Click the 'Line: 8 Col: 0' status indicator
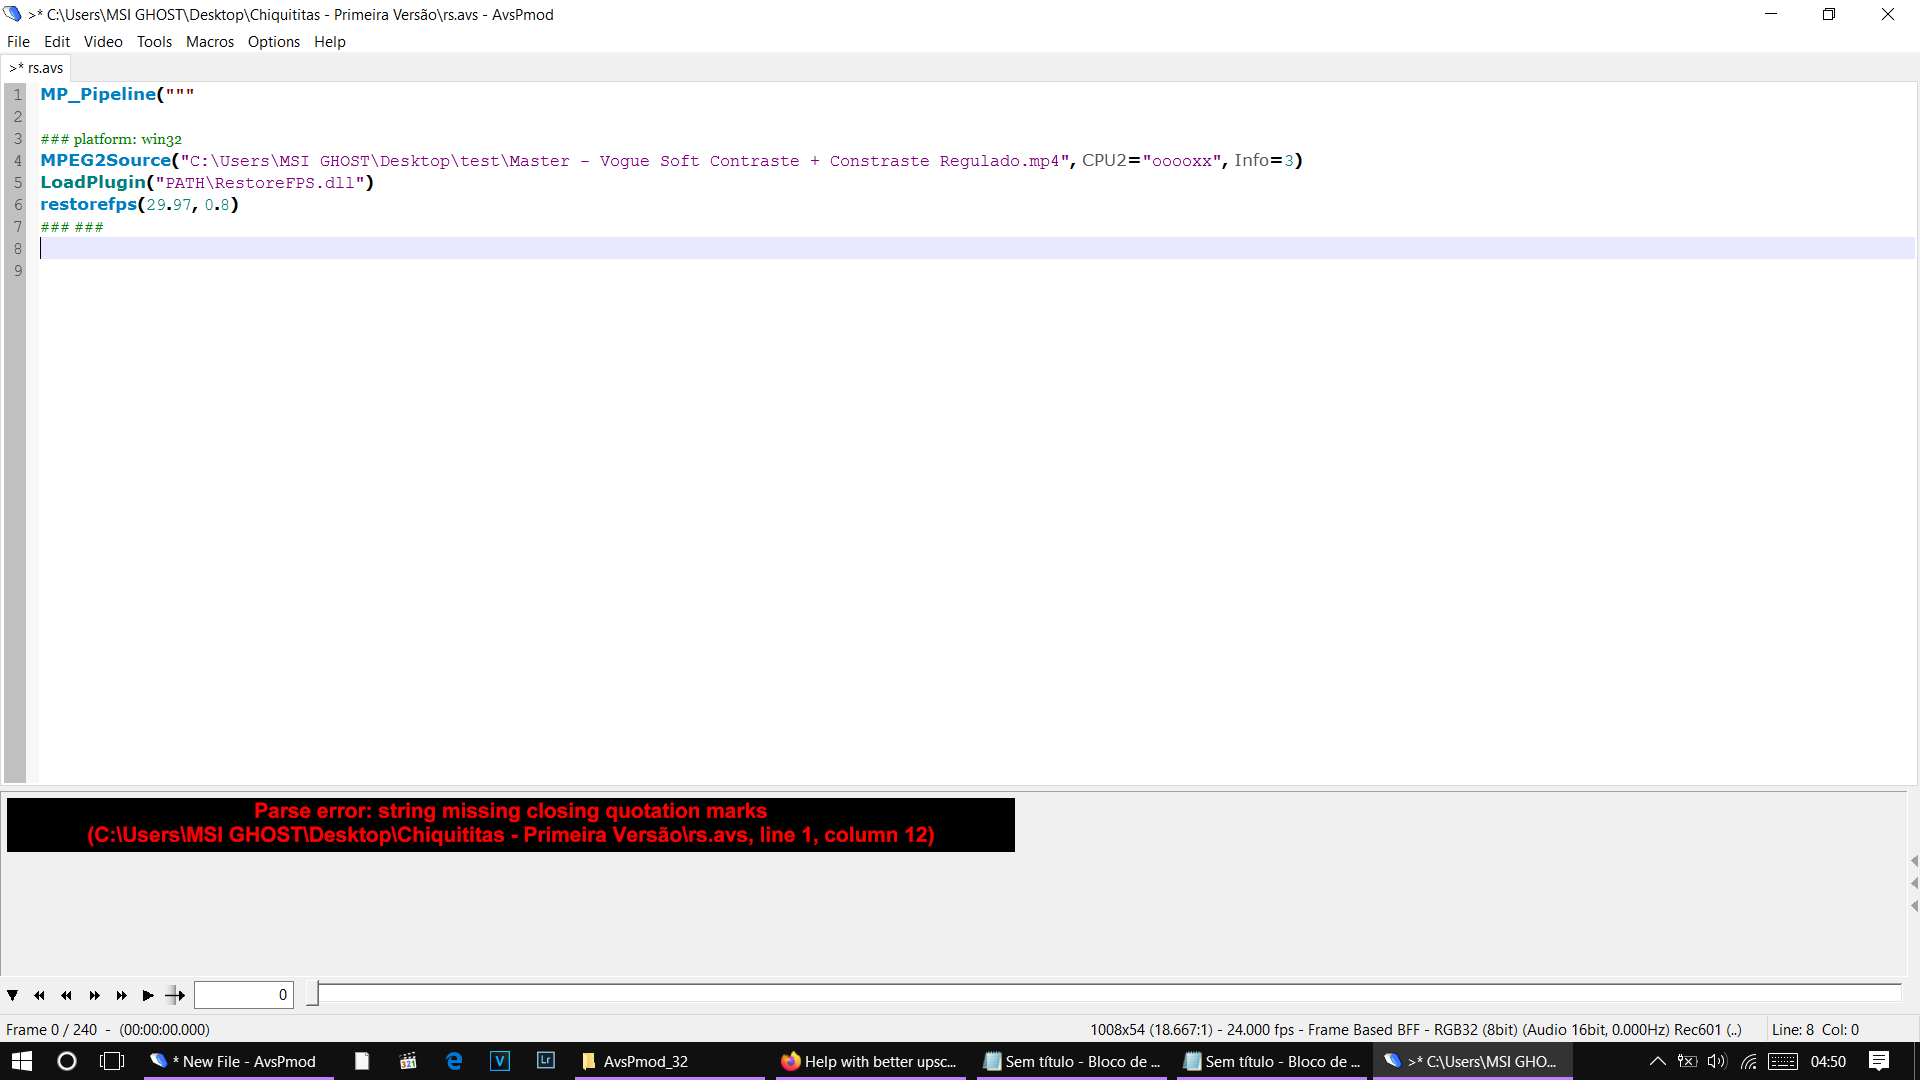1920x1080 pixels. pyautogui.click(x=1815, y=1029)
